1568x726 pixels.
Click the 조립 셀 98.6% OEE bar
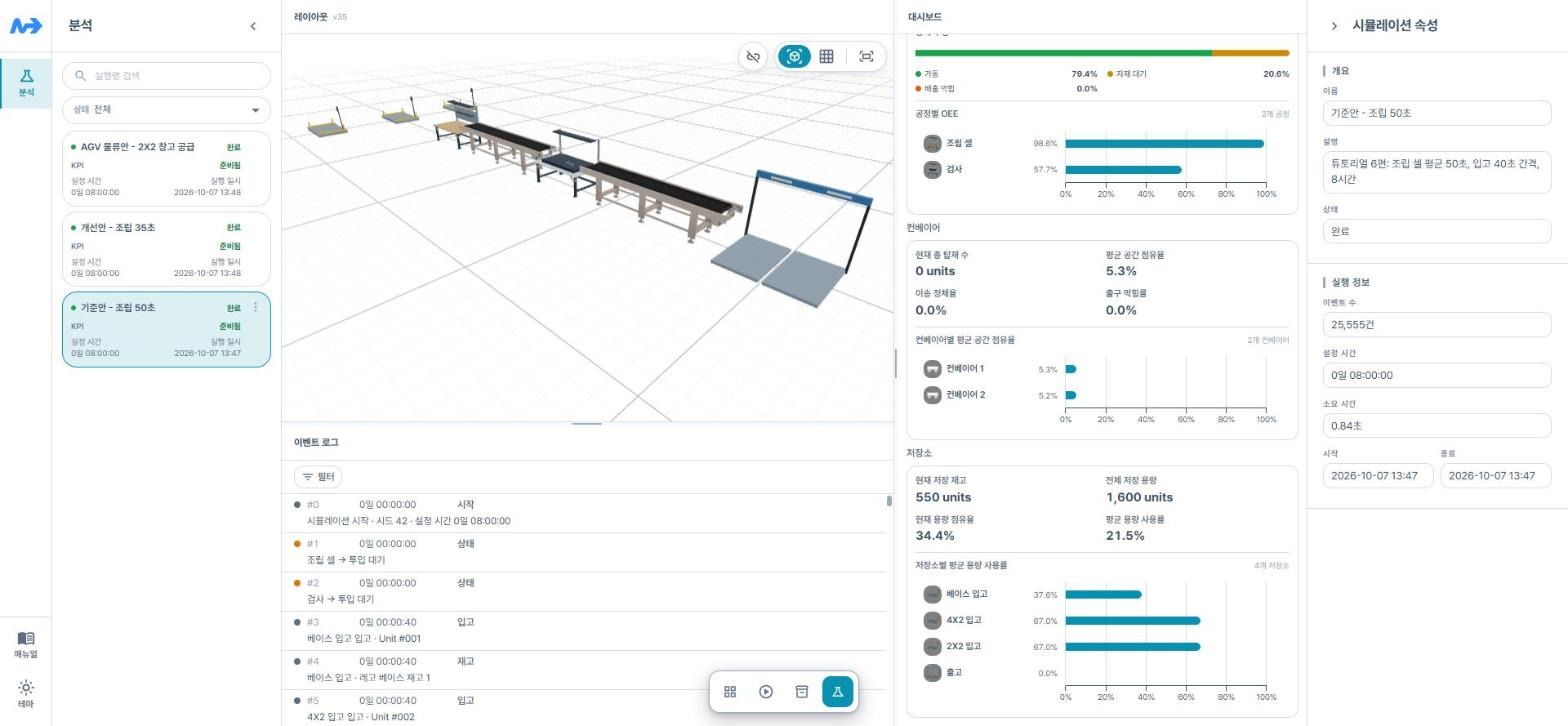point(1164,144)
